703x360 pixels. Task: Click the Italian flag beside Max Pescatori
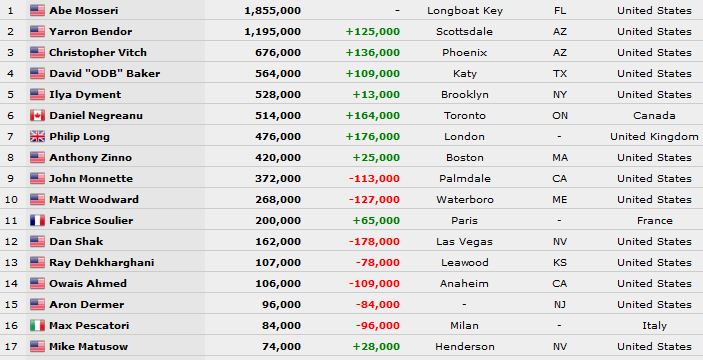tap(37, 325)
